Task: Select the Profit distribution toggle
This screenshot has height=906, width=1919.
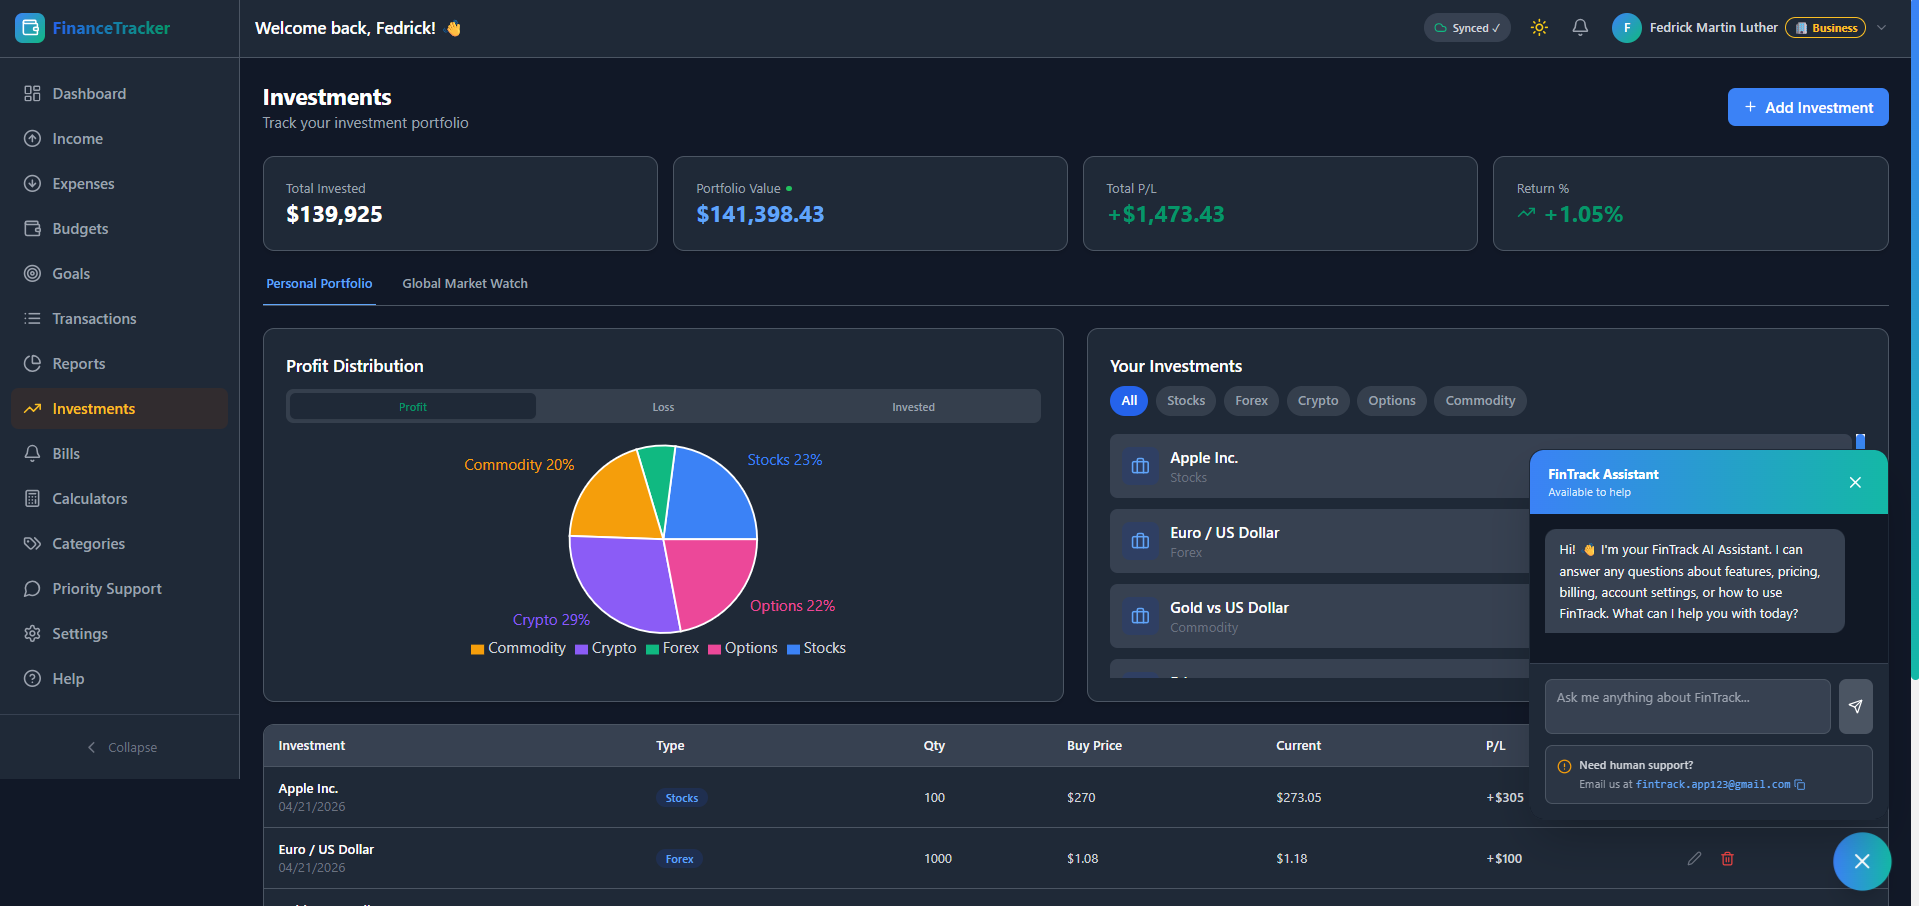Action: click(x=413, y=407)
